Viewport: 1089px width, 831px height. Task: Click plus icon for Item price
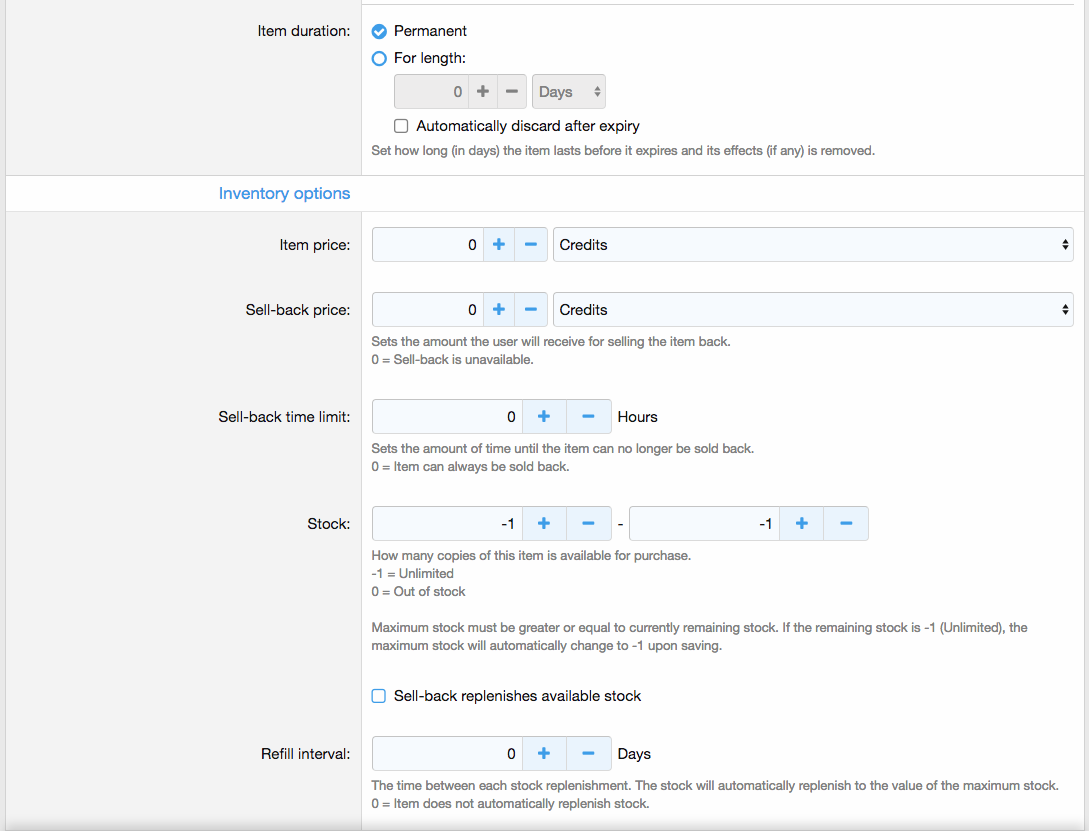click(x=499, y=244)
